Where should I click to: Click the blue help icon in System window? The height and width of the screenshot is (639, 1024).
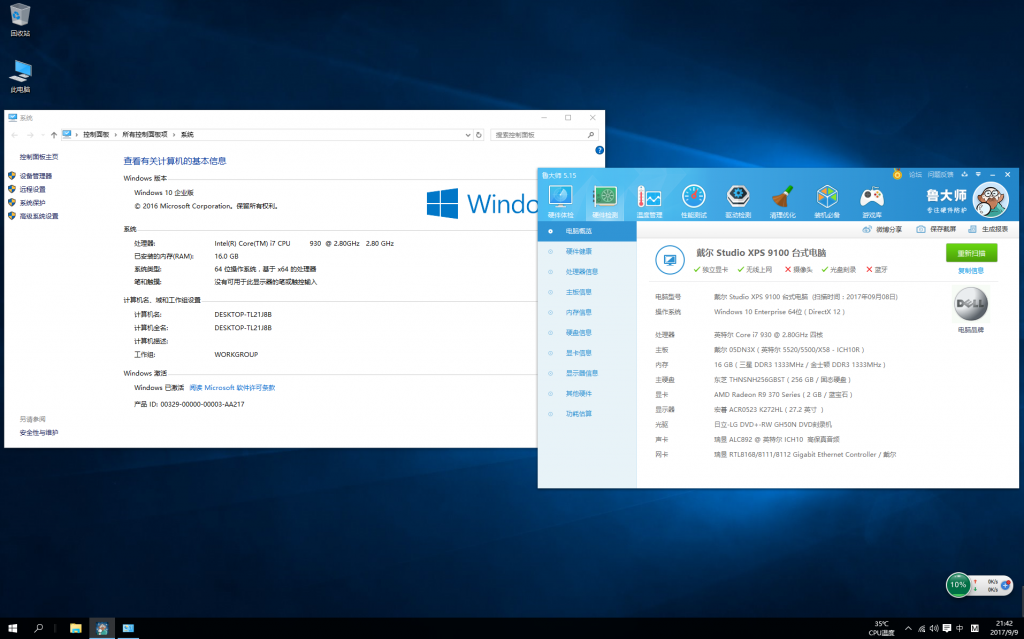(600, 150)
